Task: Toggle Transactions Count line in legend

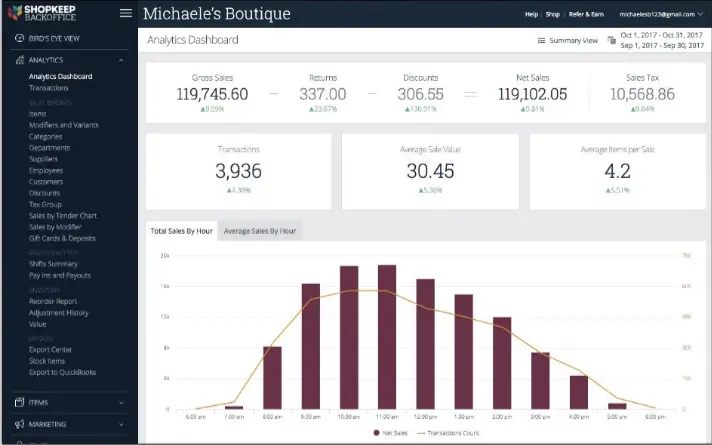Action: coord(451,433)
